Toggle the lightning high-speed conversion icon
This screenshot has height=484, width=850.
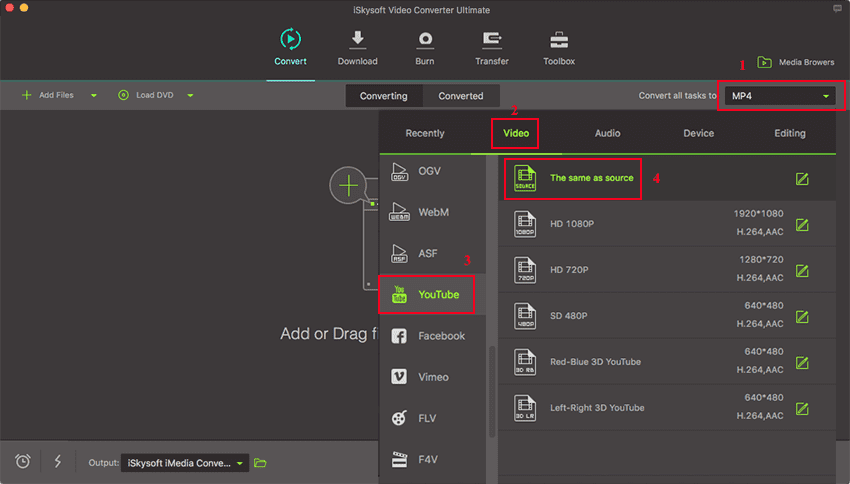pos(57,461)
